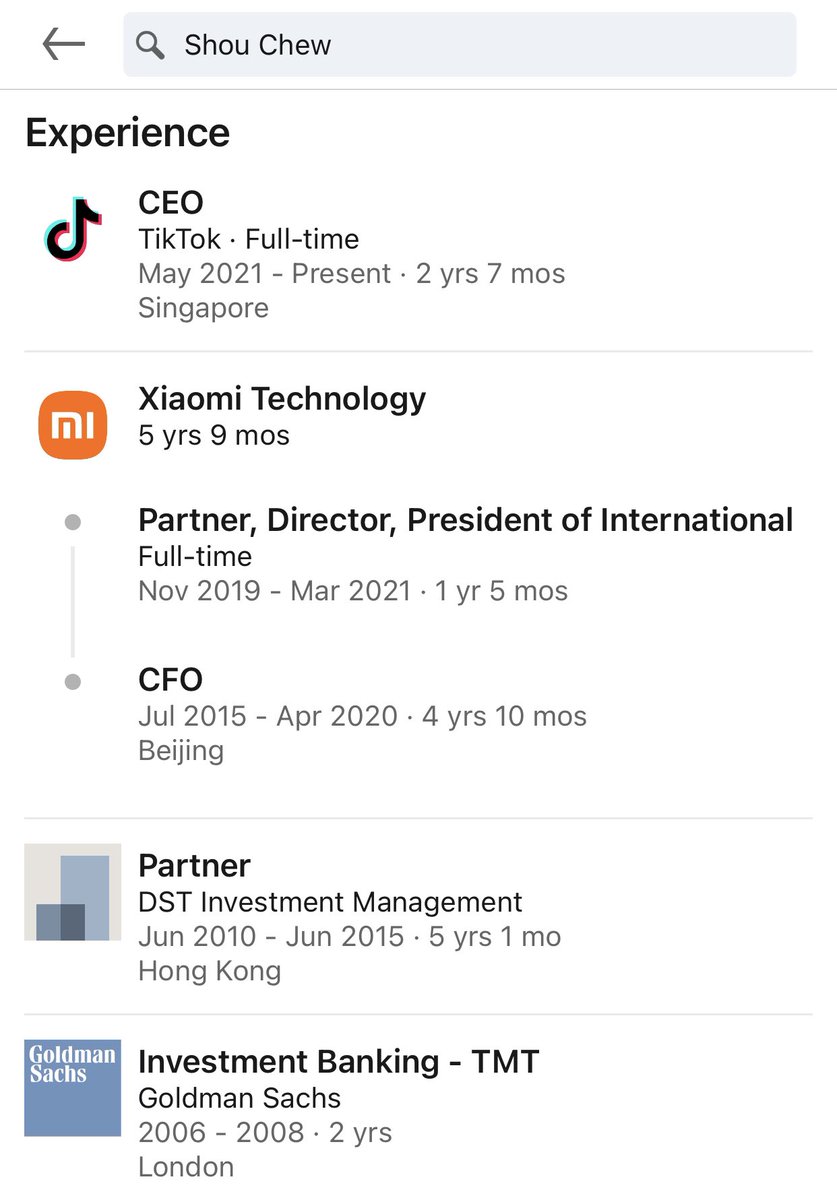Screen dimensions: 837x1200
Task: Tap the back arrow icon
Action: click(x=63, y=44)
